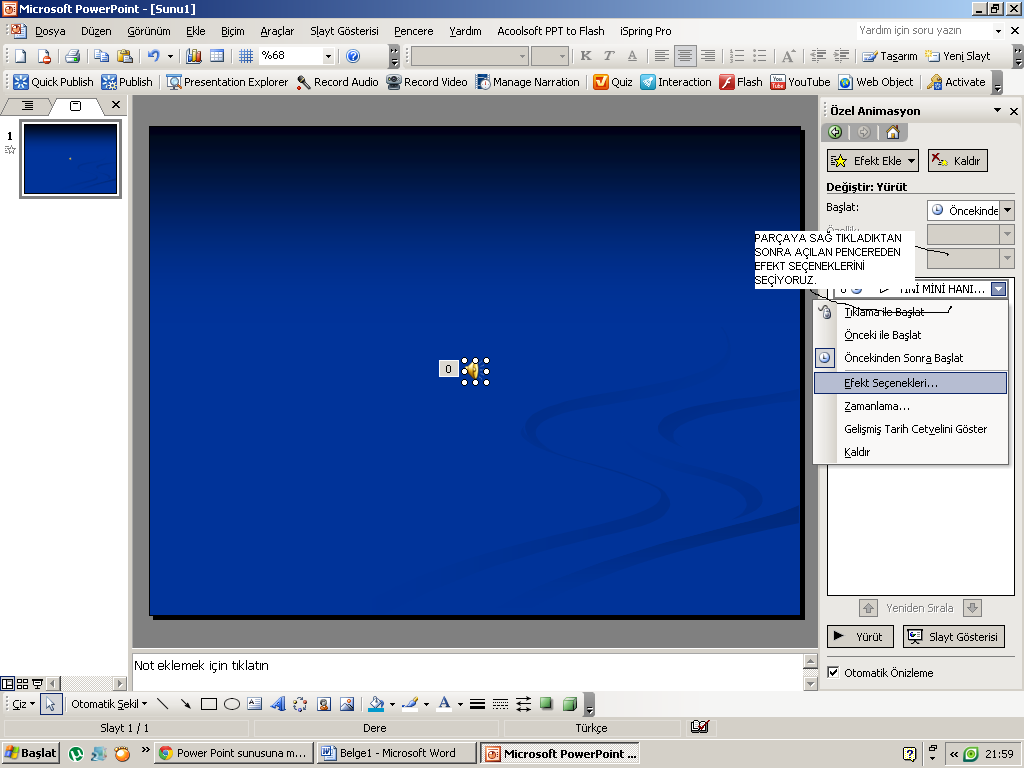The image size is (1024, 768).
Task: Pick the Rectangle drawing tool
Action: tap(209, 704)
